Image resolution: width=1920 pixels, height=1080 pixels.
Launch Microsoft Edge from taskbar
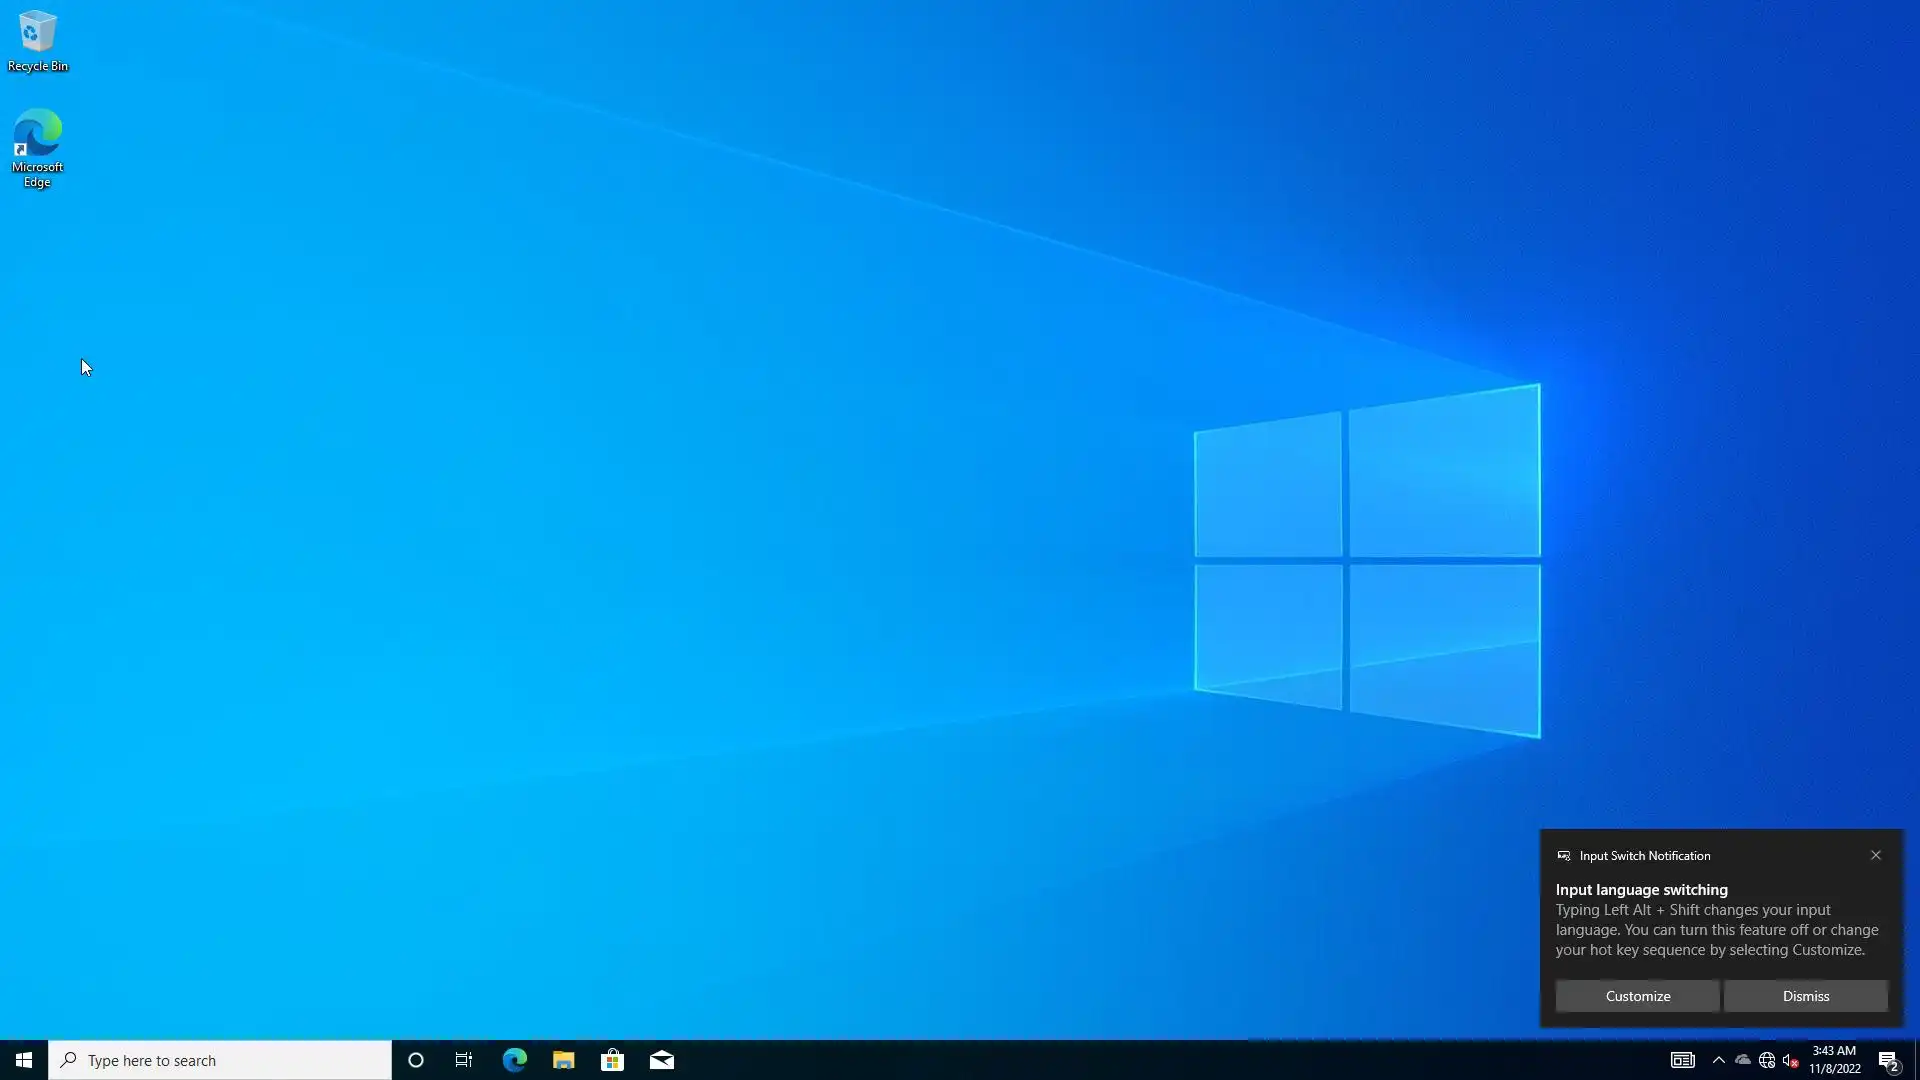click(x=514, y=1060)
